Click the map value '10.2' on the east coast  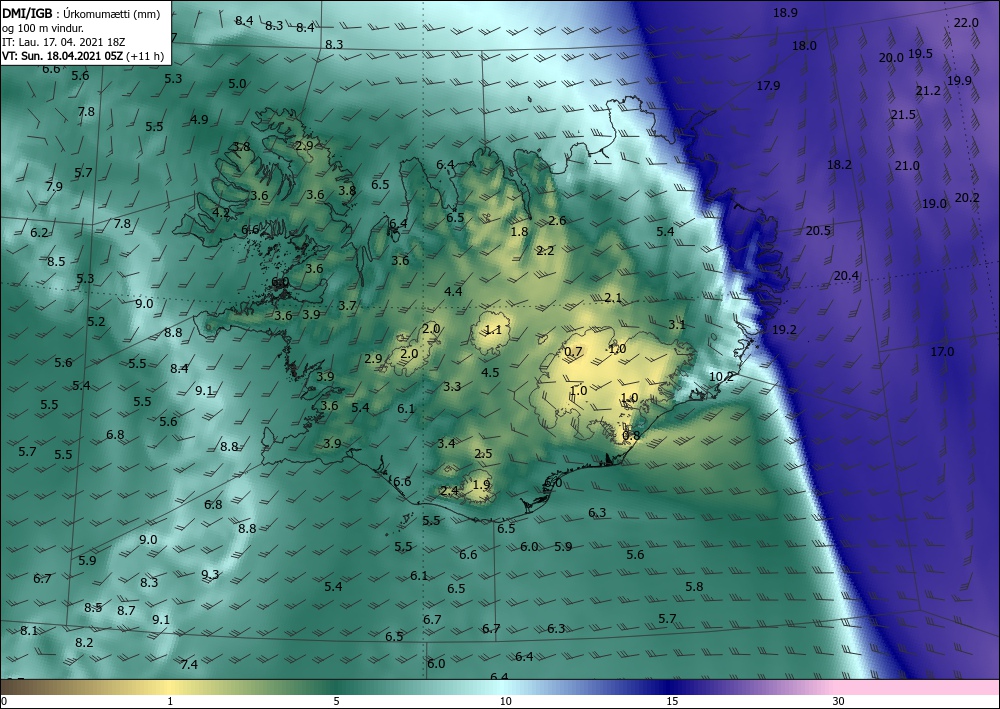(x=721, y=377)
